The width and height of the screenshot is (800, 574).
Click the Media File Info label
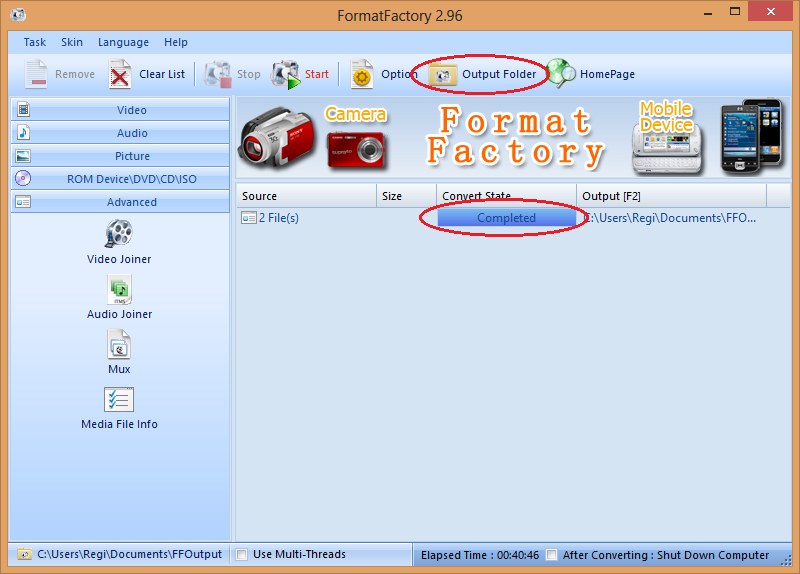click(x=119, y=424)
